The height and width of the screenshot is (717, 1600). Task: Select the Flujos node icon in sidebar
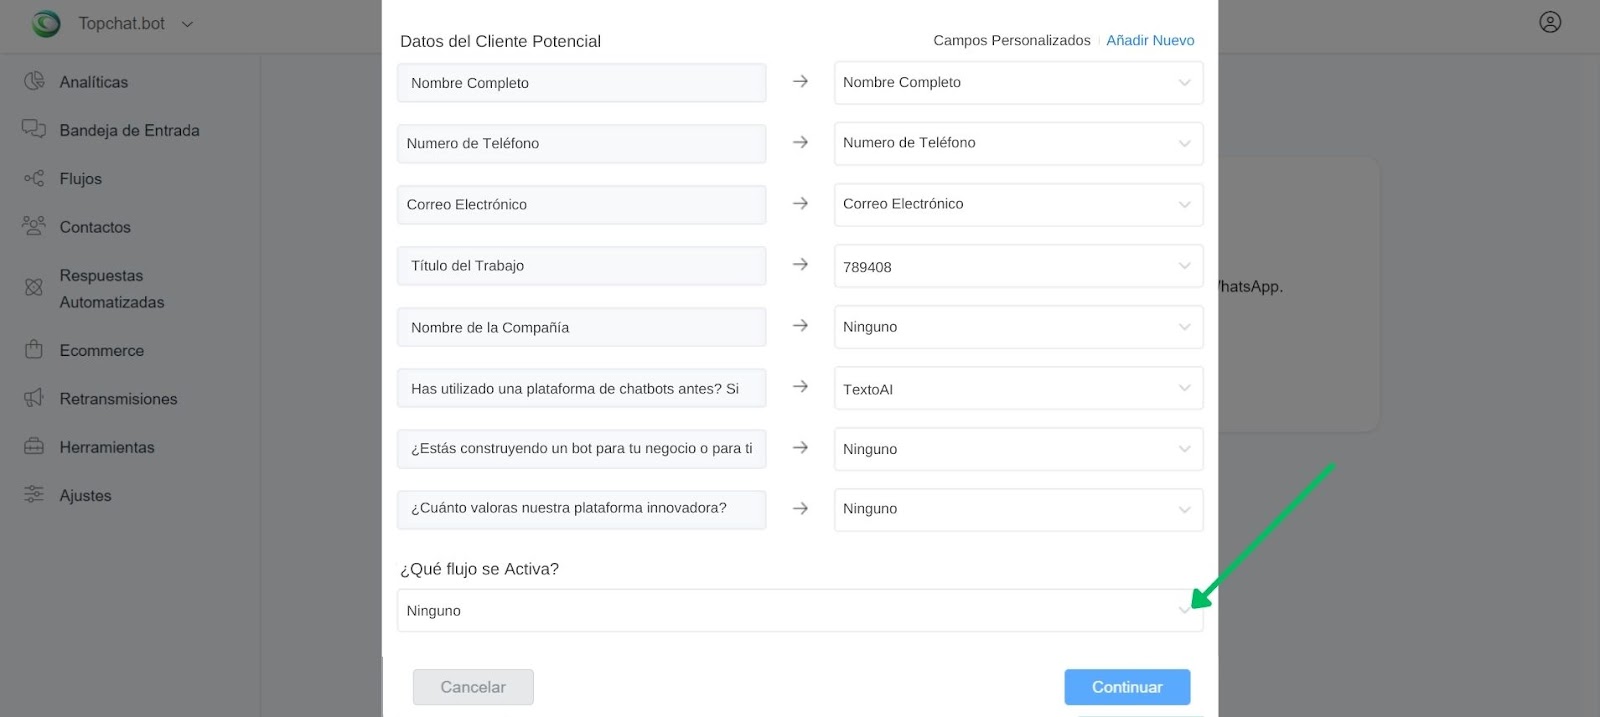coord(34,178)
